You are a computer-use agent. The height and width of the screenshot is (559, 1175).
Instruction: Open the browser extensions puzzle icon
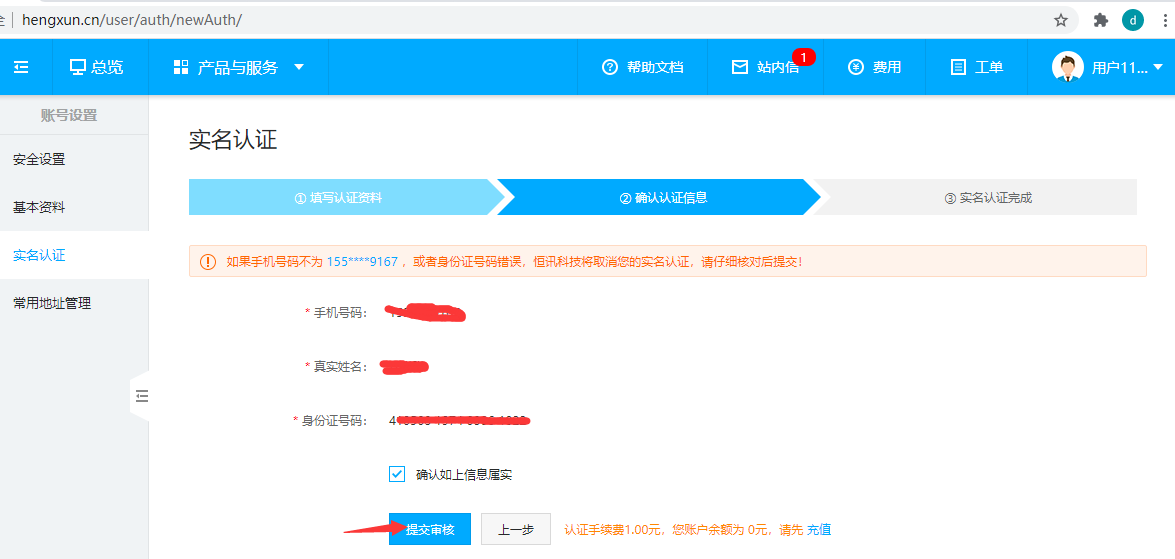tap(1101, 20)
